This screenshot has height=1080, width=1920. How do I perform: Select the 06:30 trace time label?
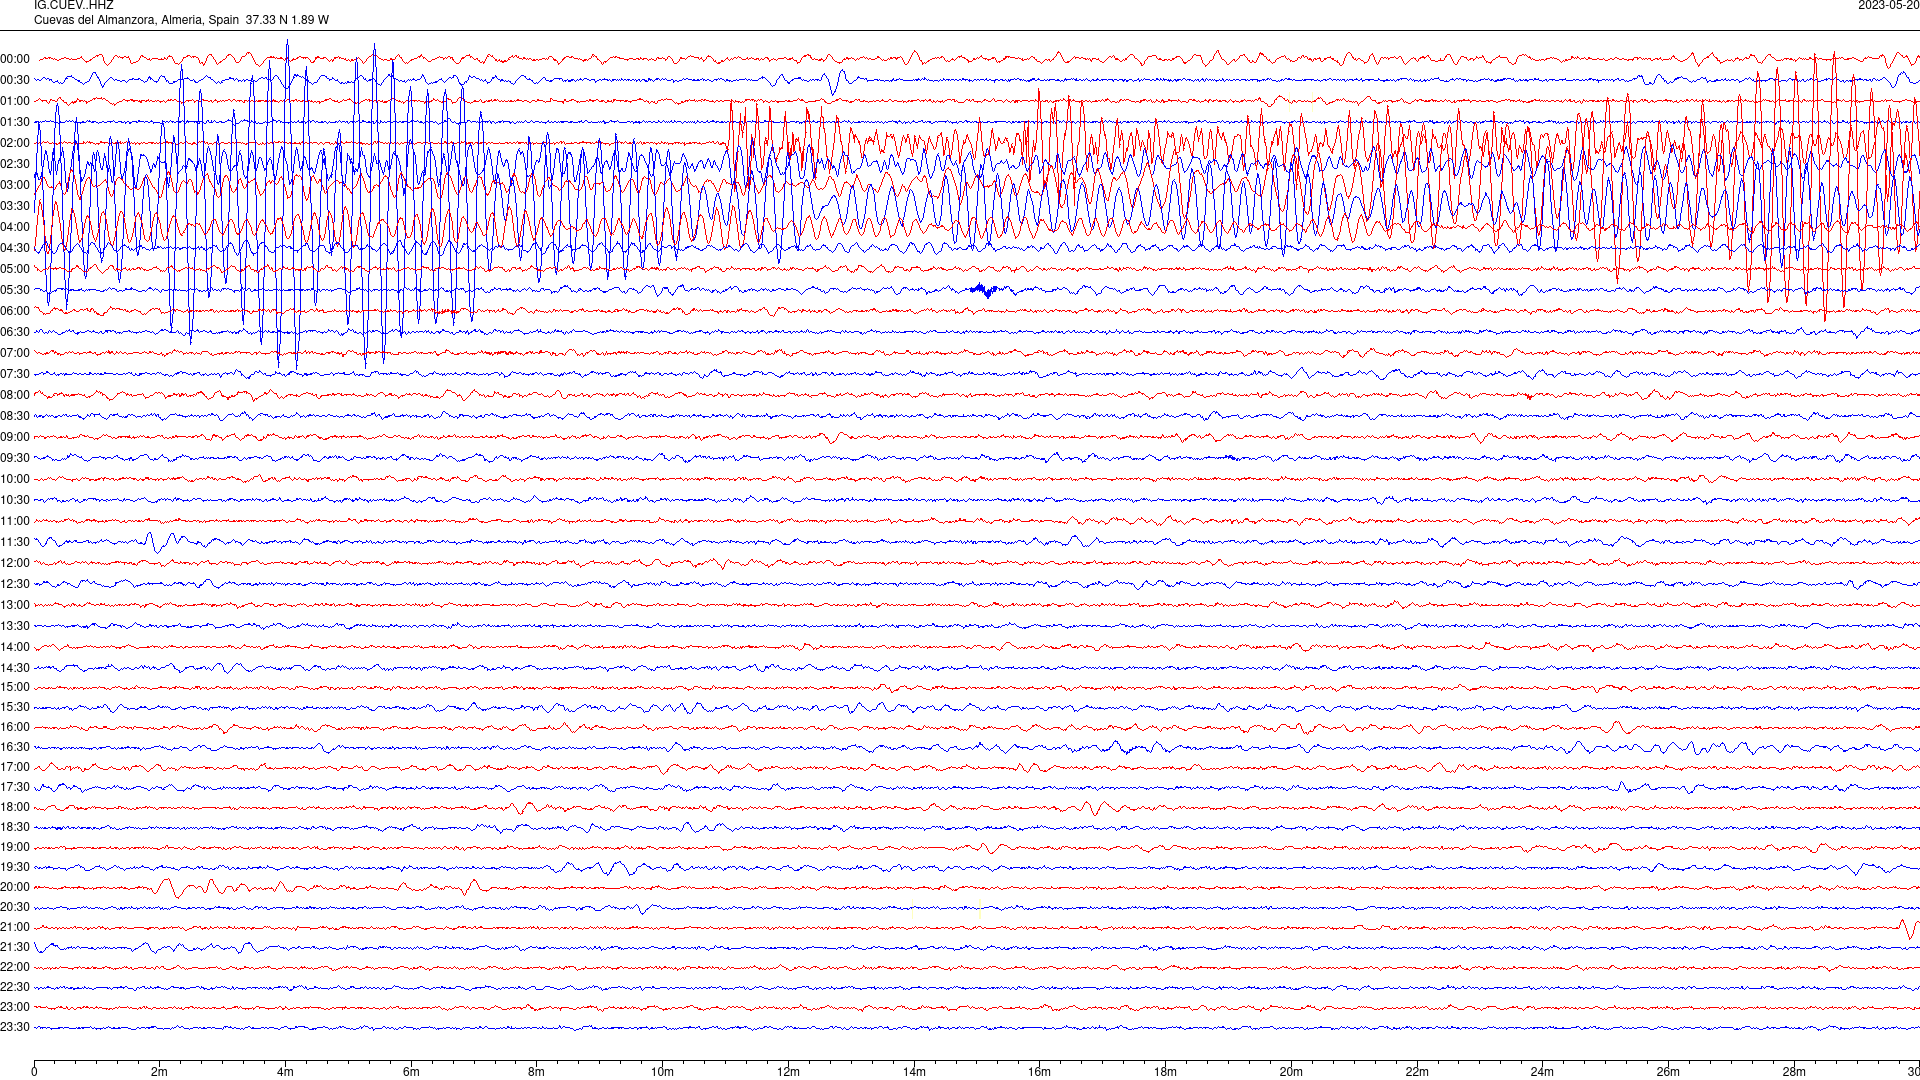pos(15,332)
